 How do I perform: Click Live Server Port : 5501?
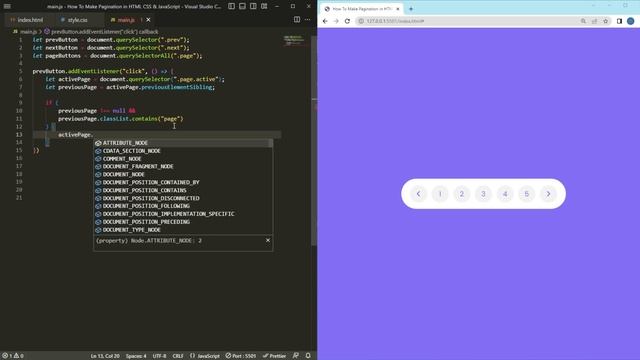click(x=241, y=356)
